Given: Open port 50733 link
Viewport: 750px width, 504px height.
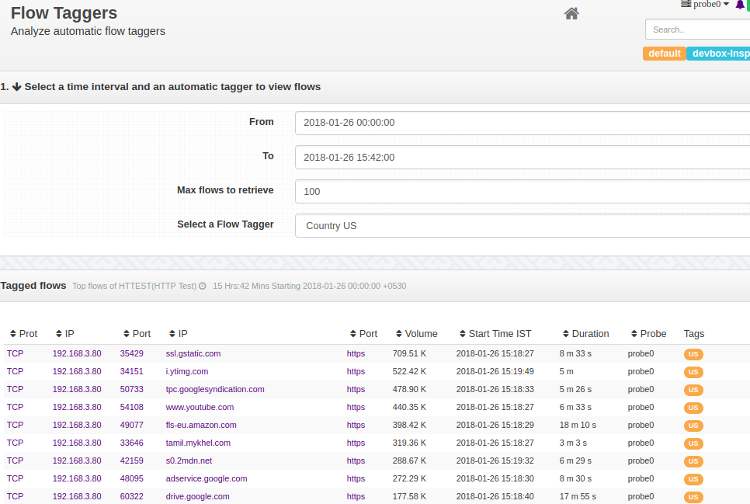Looking at the screenshot, I should (x=132, y=389).
